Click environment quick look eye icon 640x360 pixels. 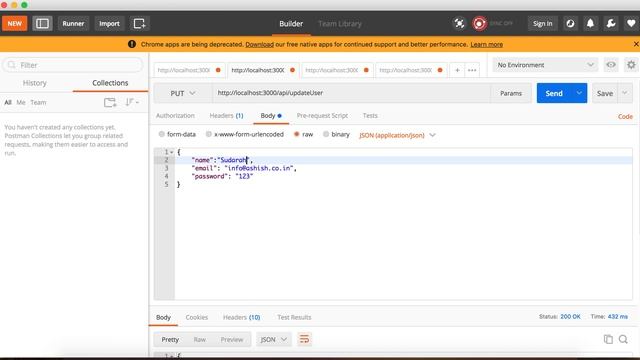point(611,65)
